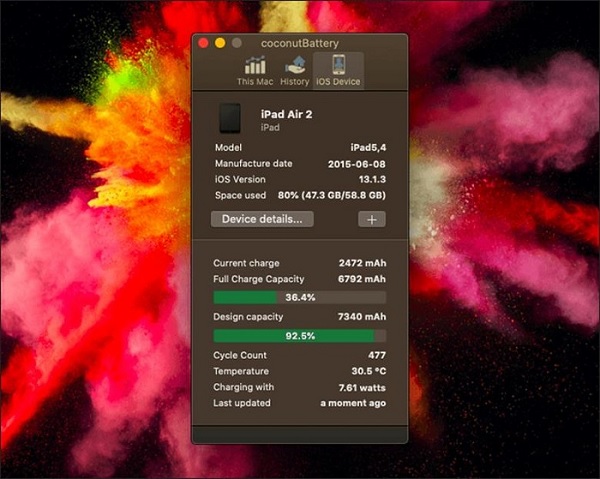
Task: Click the Charging with 7.61 watts value
Action: pos(361,387)
